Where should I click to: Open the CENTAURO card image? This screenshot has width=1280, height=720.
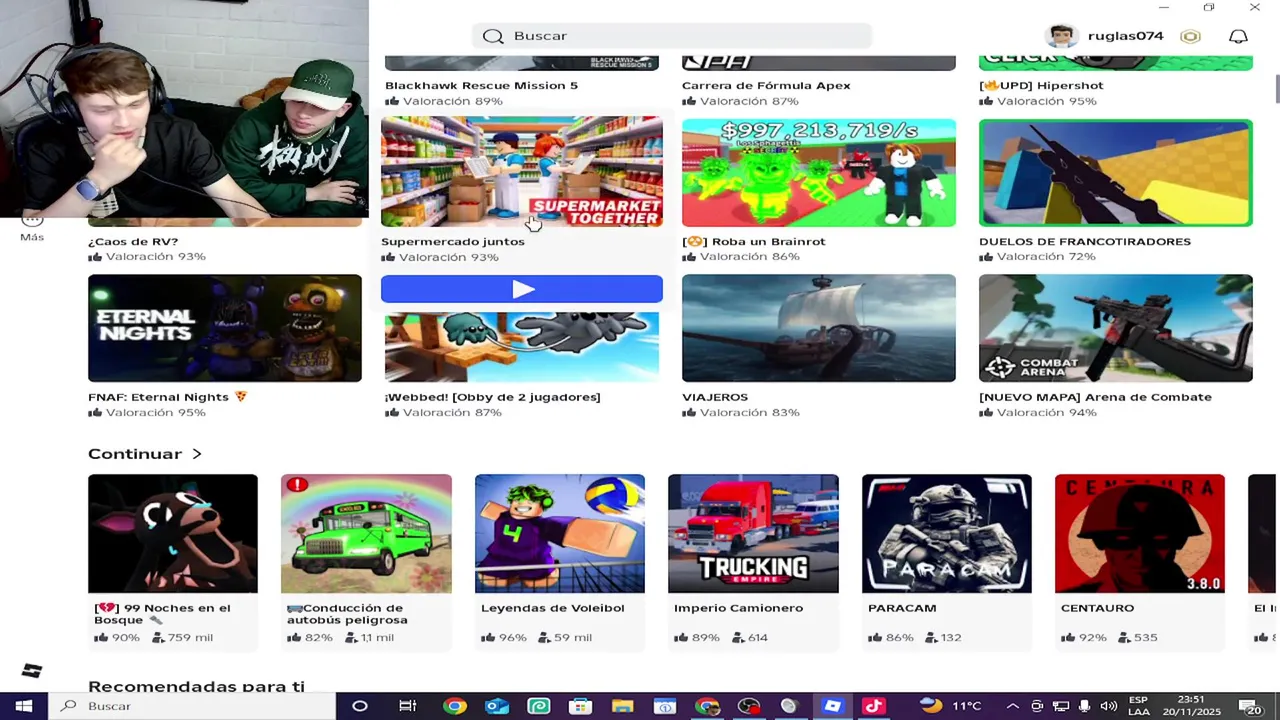(x=1140, y=533)
